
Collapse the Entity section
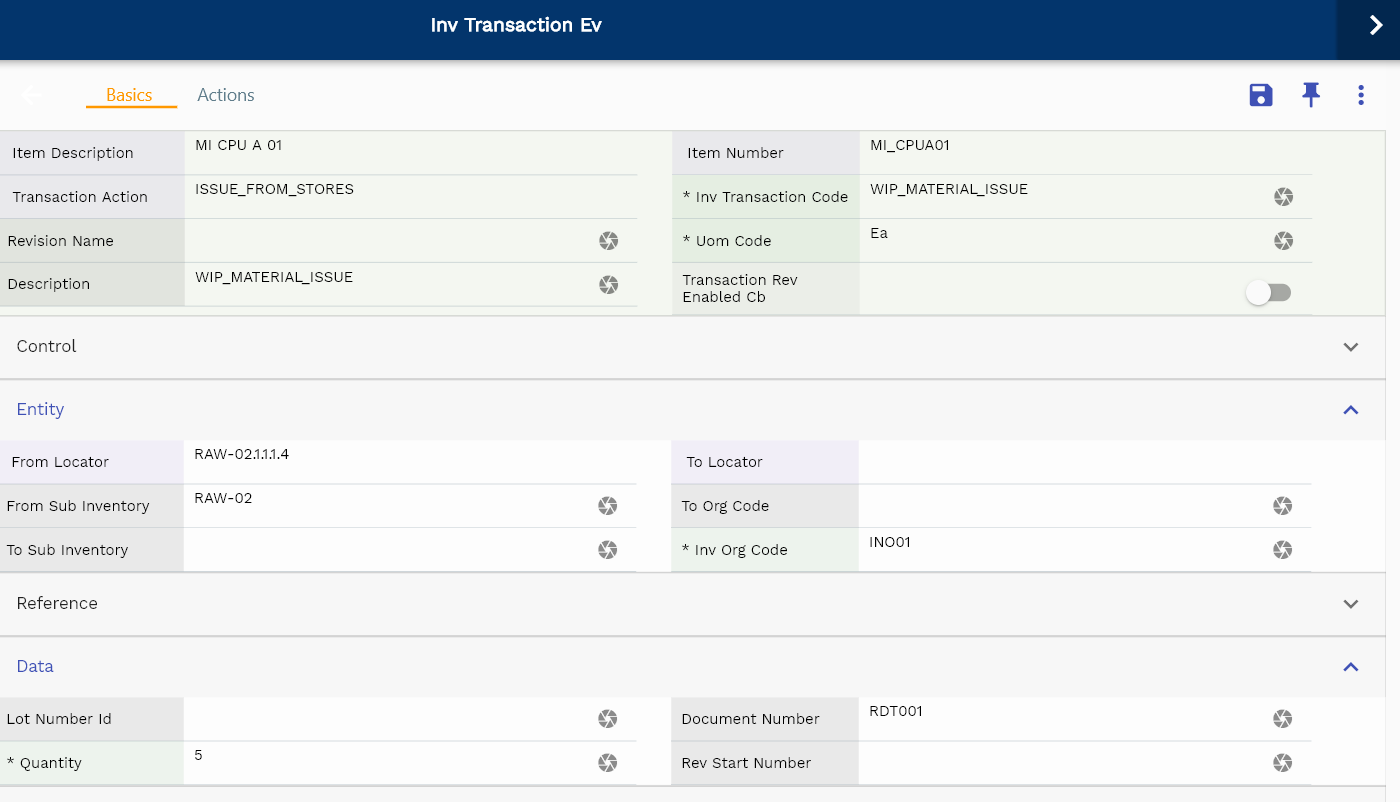[1351, 410]
